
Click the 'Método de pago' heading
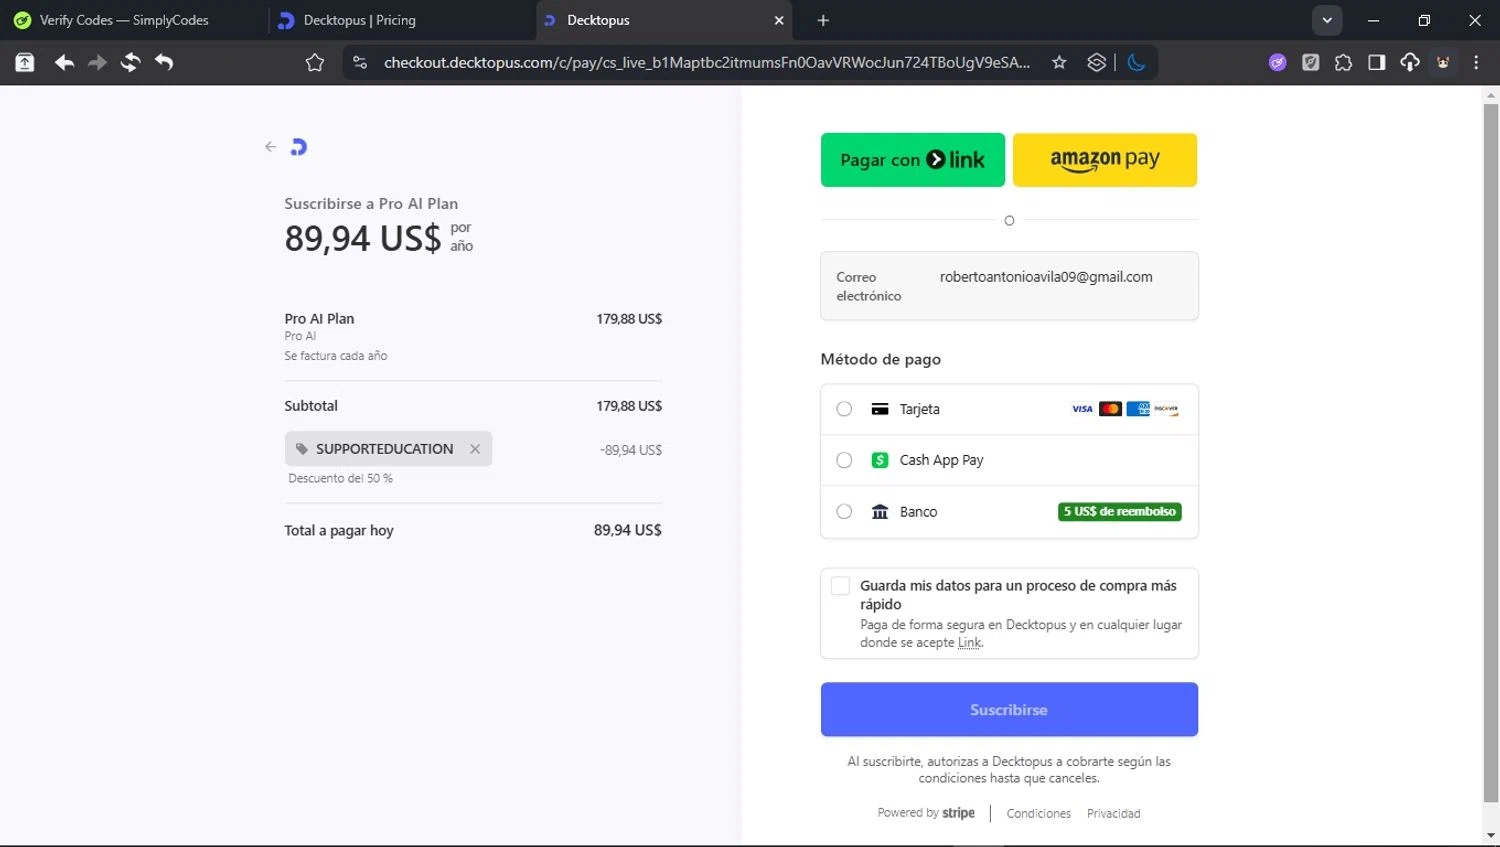[x=881, y=359]
